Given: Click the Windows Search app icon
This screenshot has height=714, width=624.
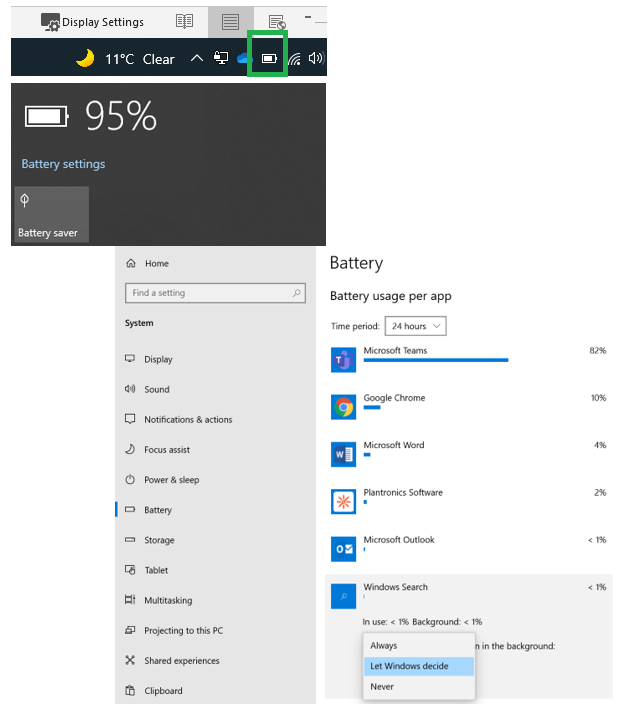Looking at the screenshot, I should pyautogui.click(x=343, y=596).
